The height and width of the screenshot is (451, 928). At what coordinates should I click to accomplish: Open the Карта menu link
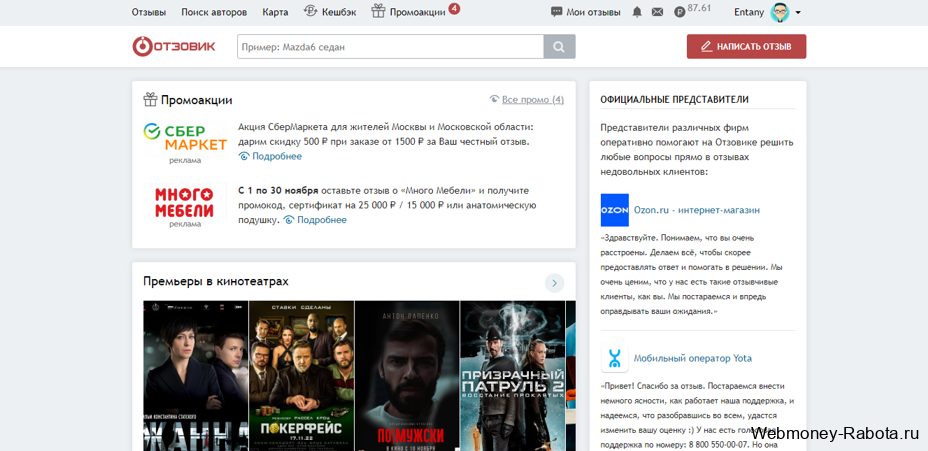click(275, 12)
